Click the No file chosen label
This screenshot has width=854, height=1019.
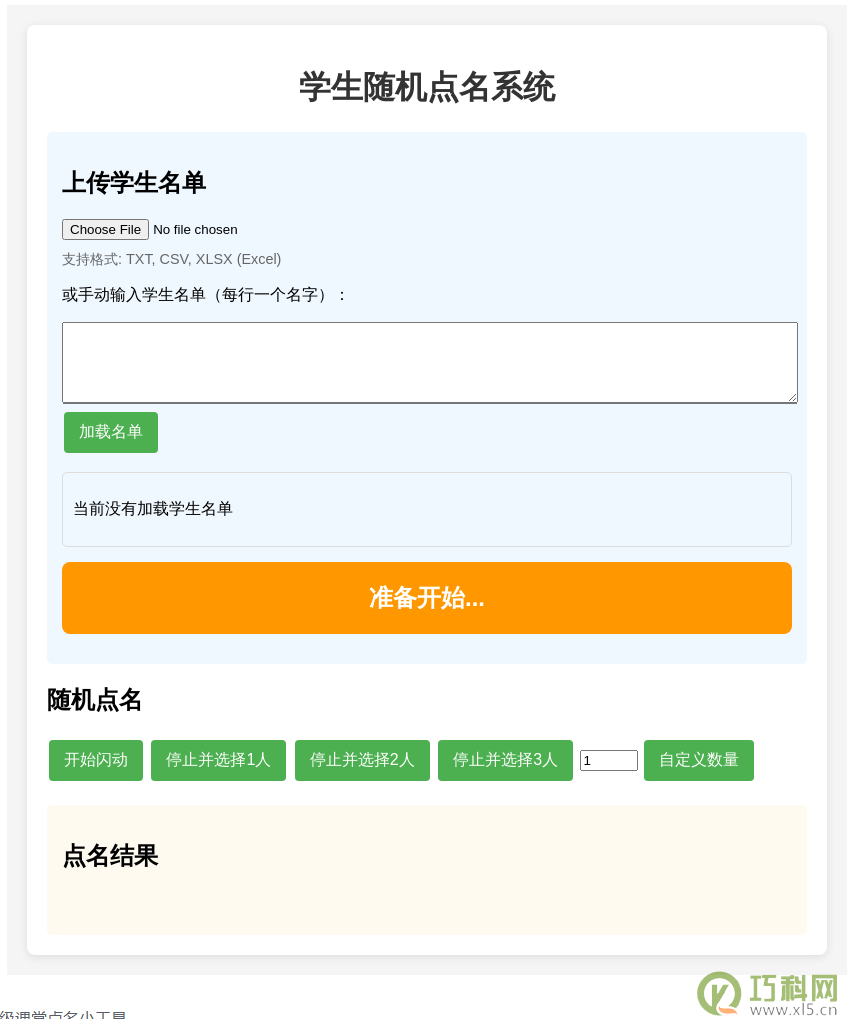(x=195, y=229)
